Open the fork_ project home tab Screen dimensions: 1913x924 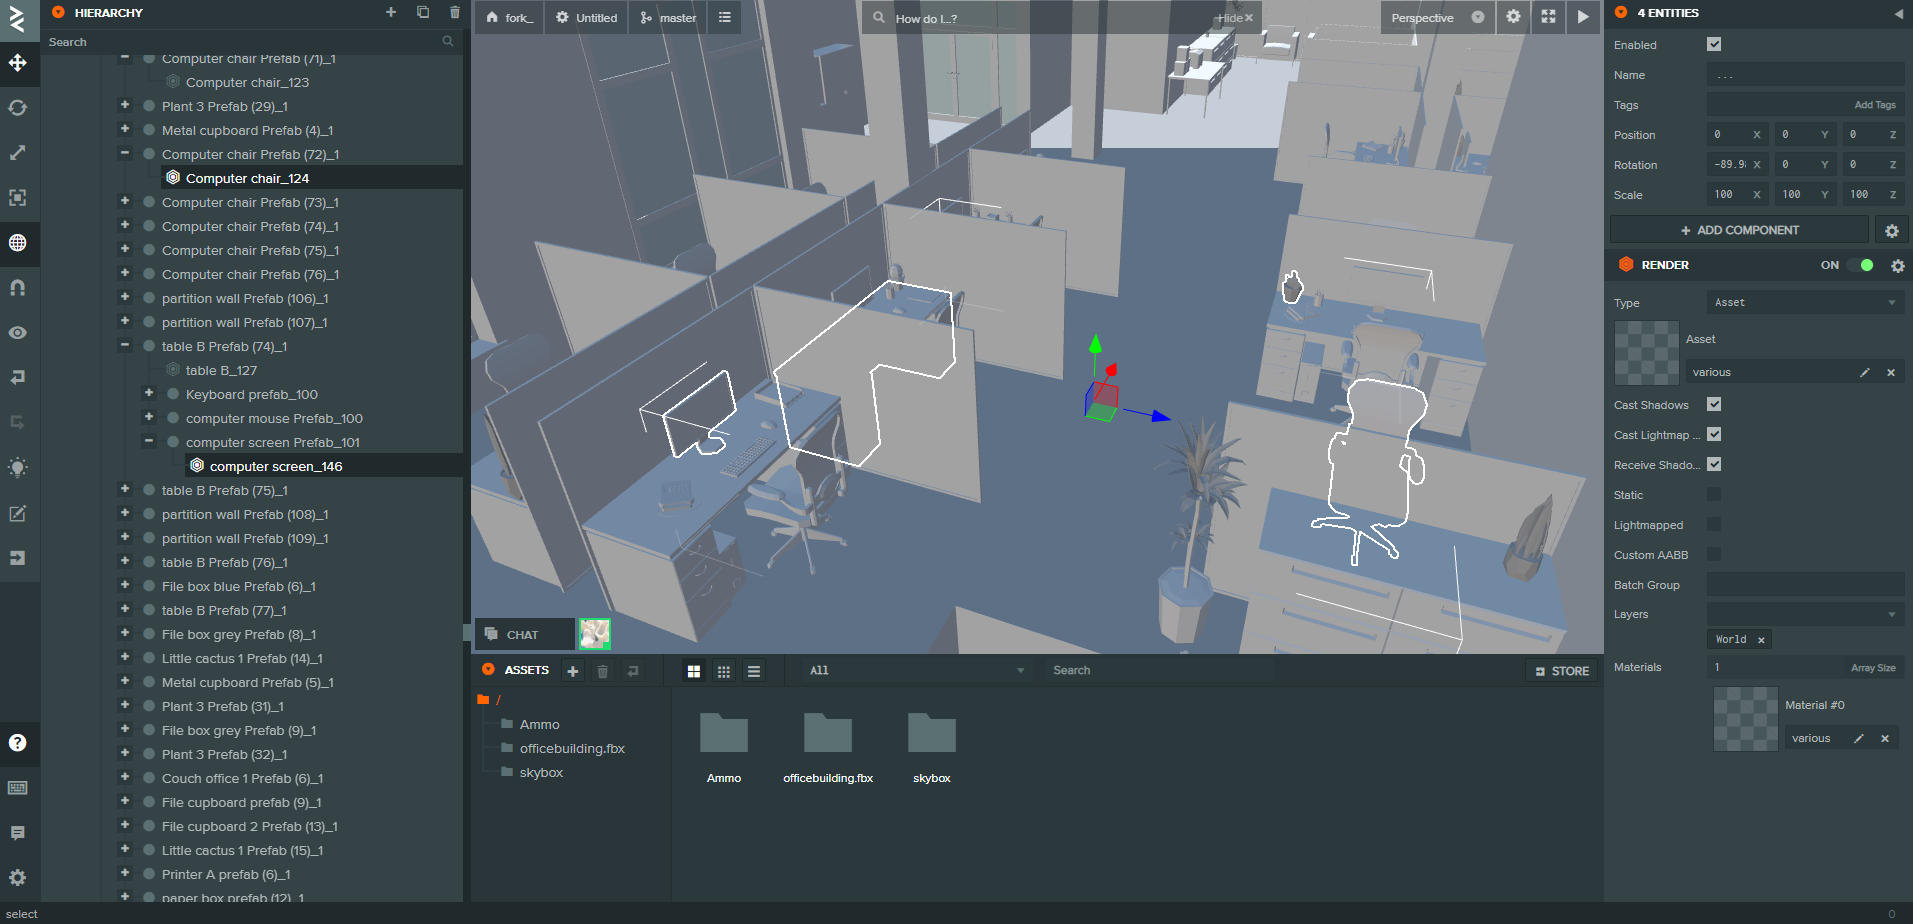click(510, 18)
